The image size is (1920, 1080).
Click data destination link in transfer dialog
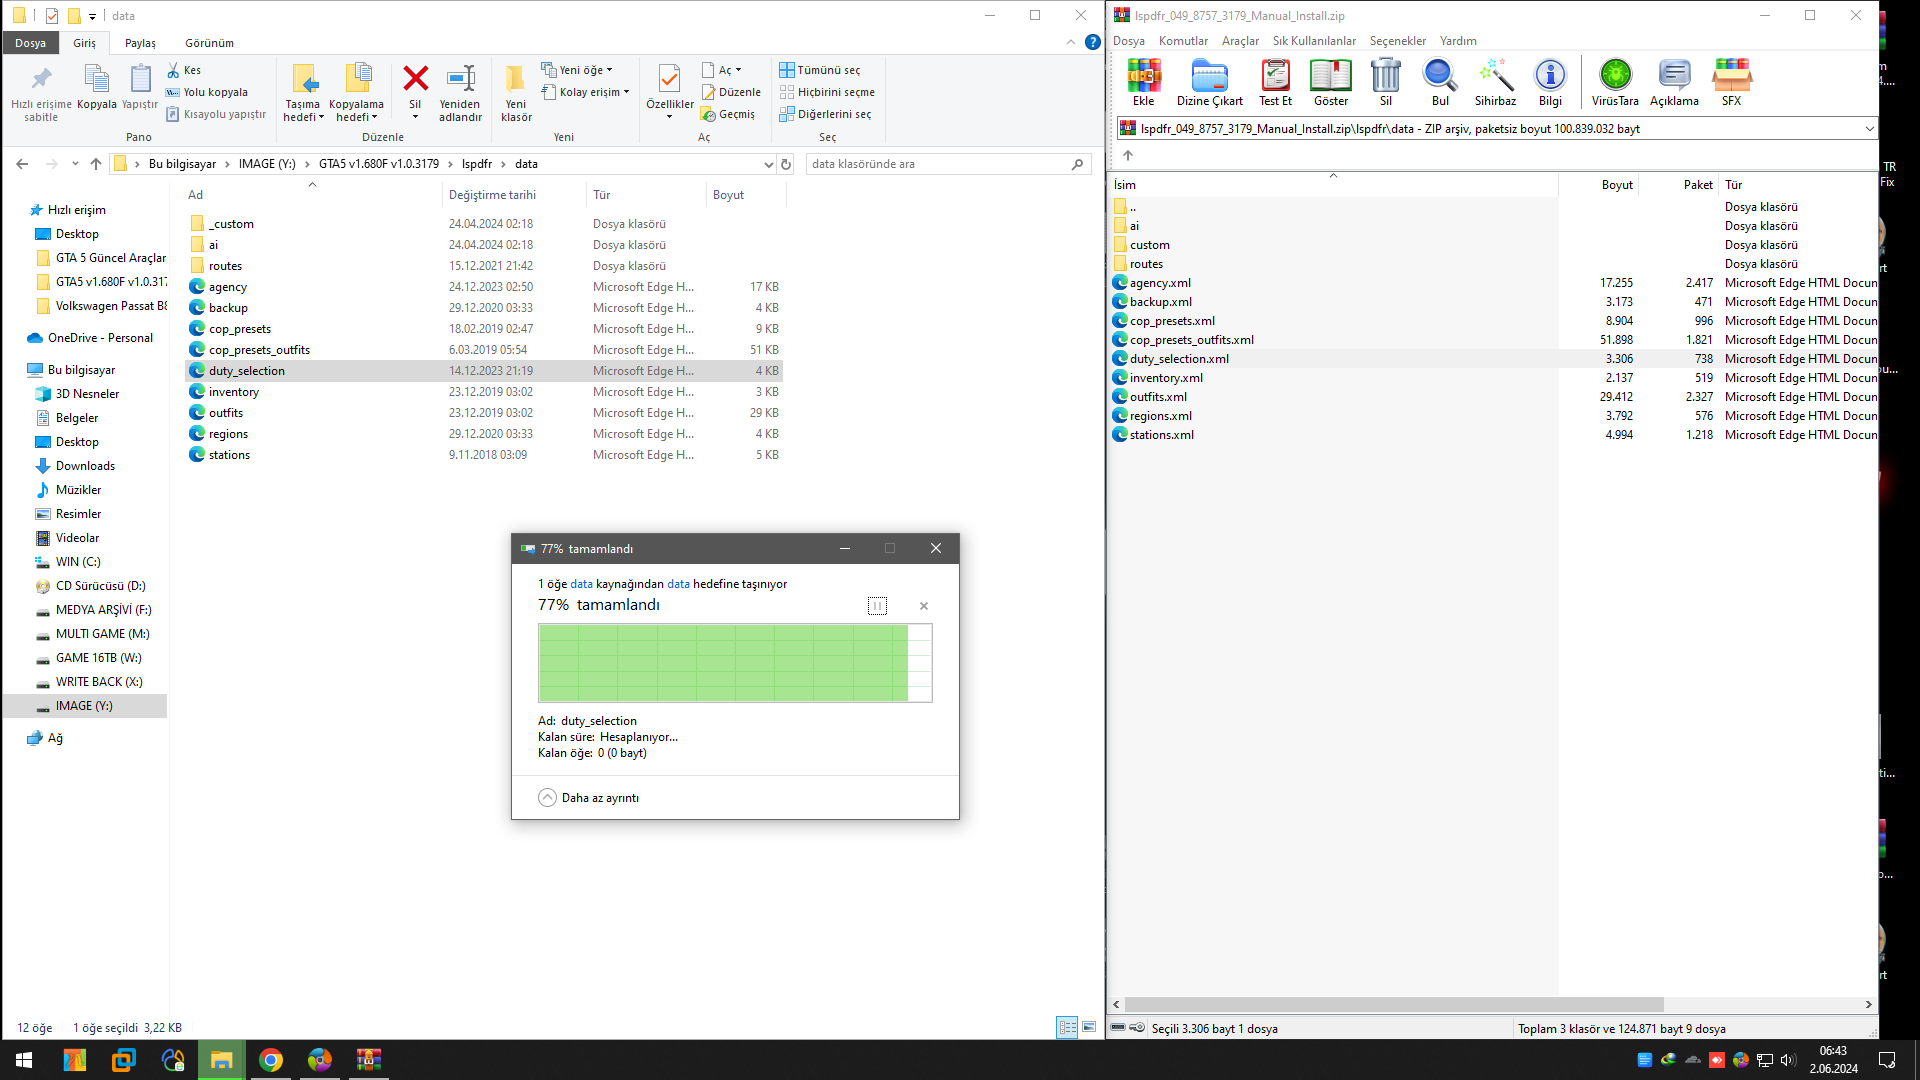point(678,584)
